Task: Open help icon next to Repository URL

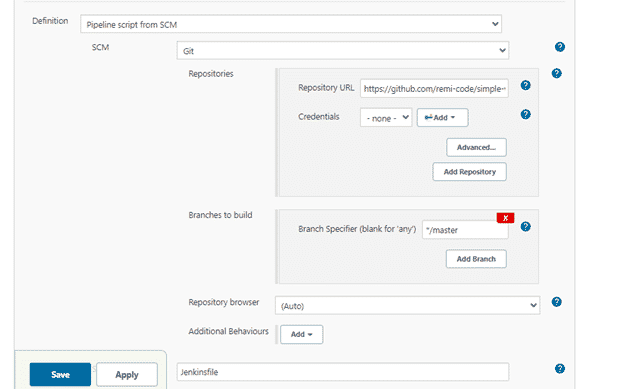Action: click(x=525, y=85)
